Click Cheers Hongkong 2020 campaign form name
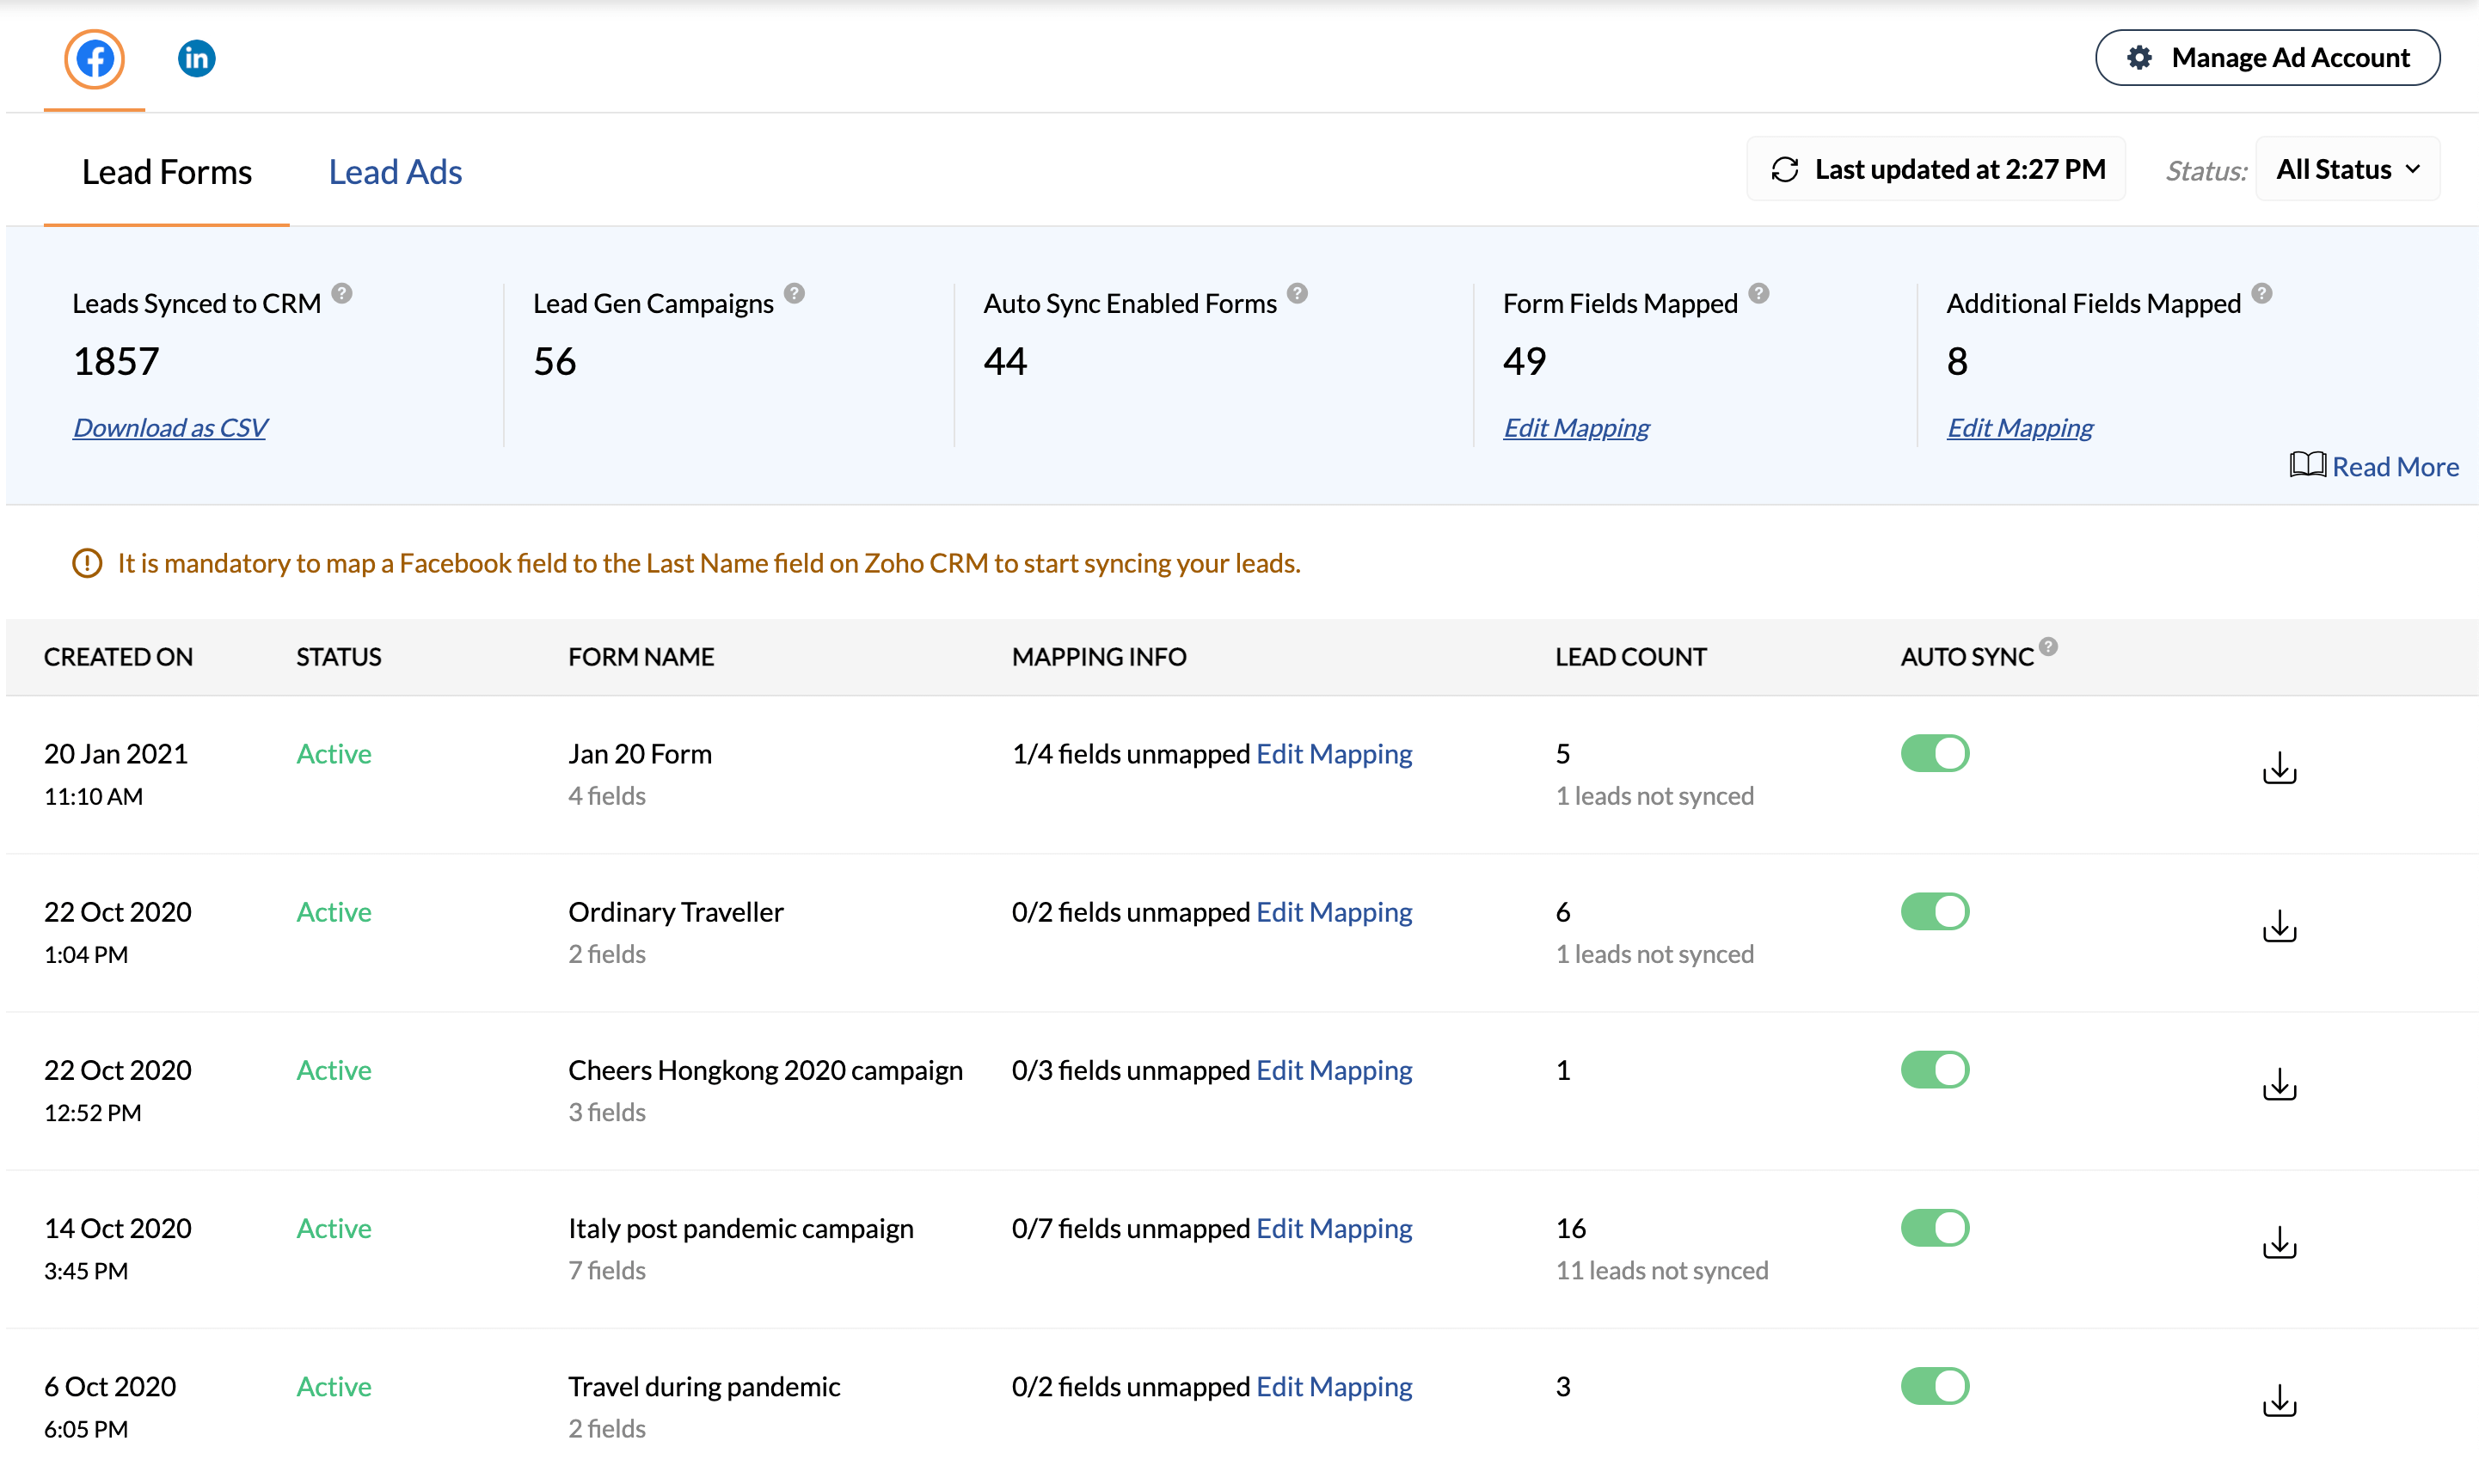 (x=765, y=1070)
